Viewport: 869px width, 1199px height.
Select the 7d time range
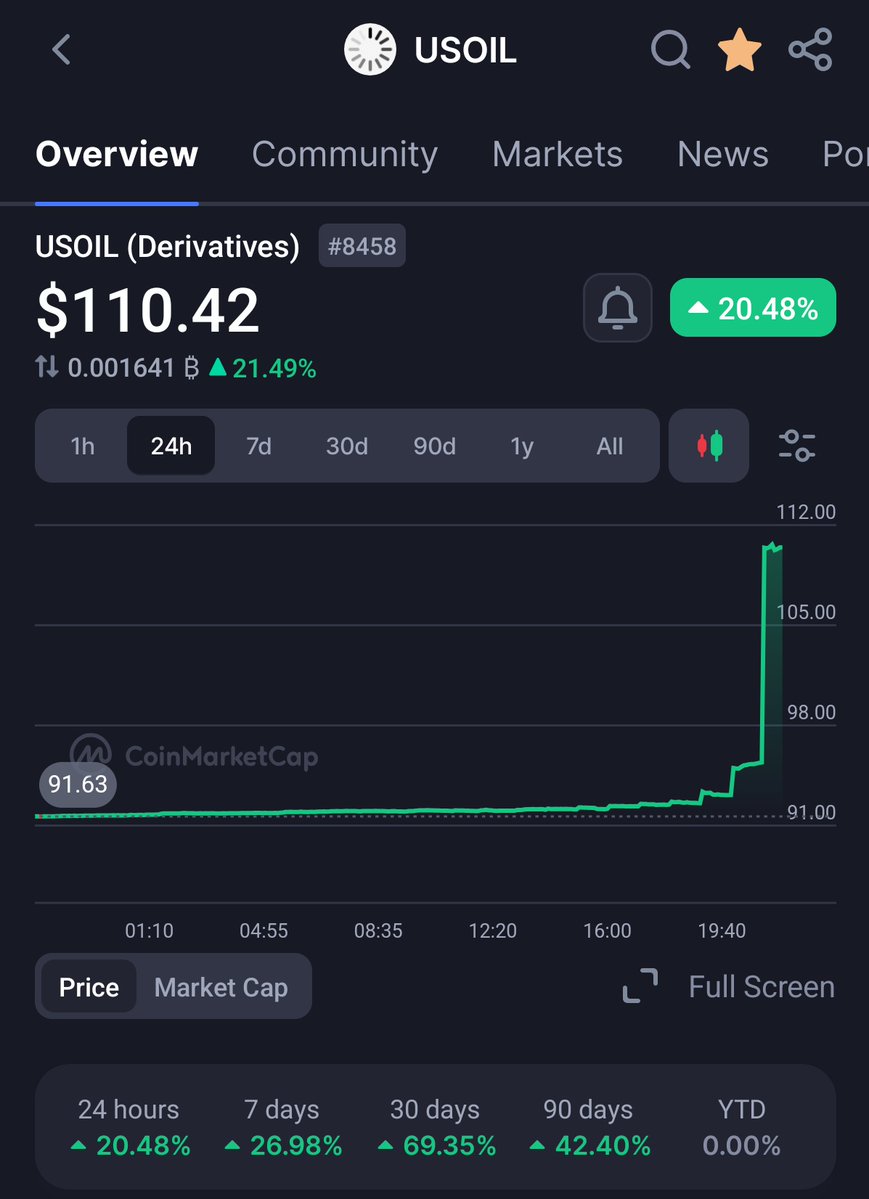(x=259, y=446)
